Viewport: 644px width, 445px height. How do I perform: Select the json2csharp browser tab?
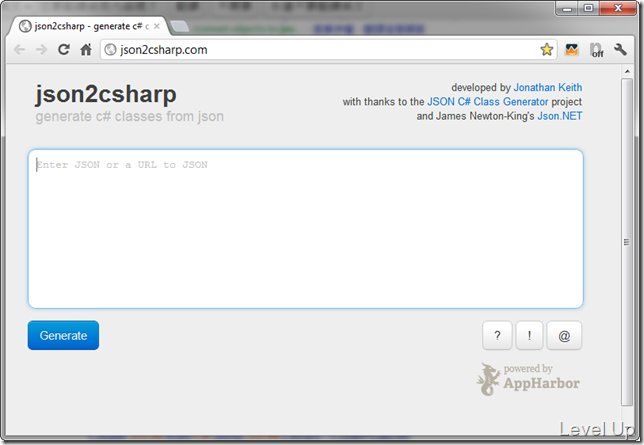[88, 26]
